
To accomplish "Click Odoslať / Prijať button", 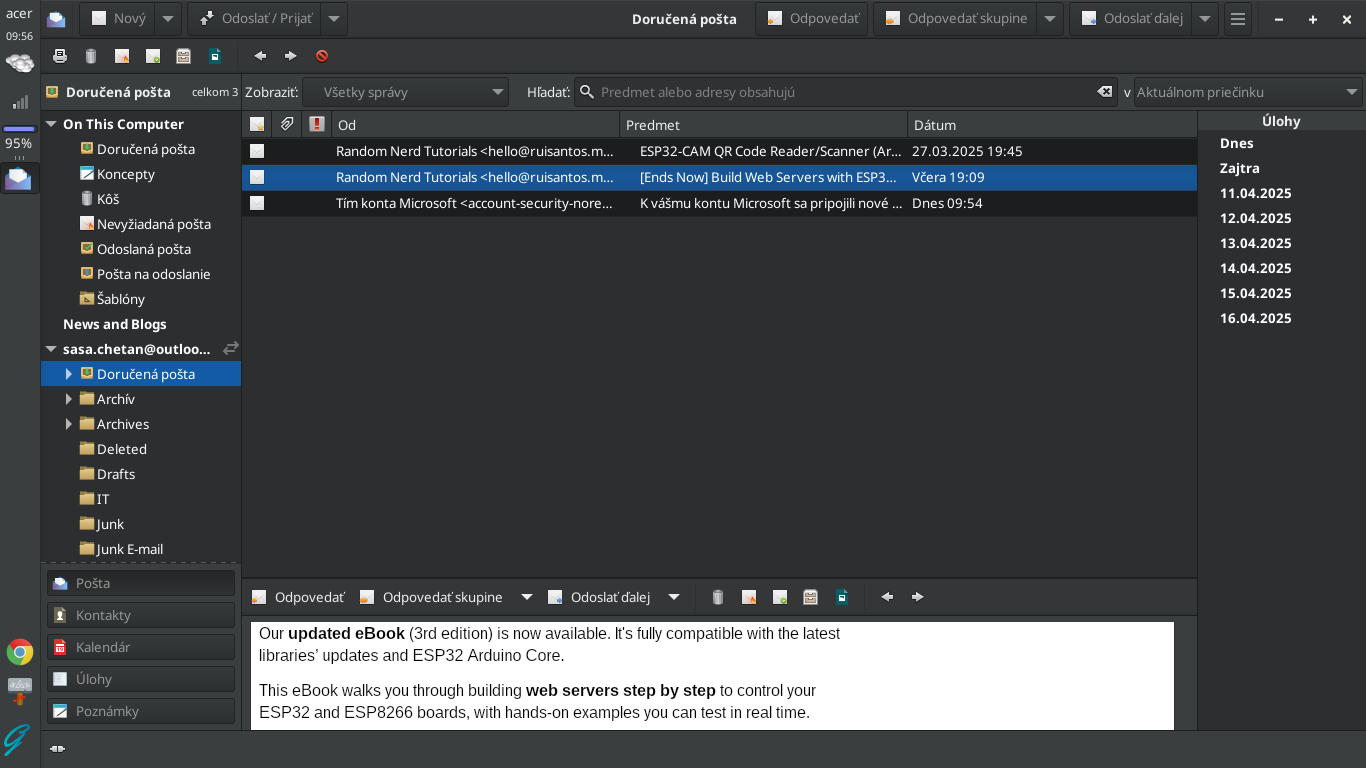I will click(255, 19).
